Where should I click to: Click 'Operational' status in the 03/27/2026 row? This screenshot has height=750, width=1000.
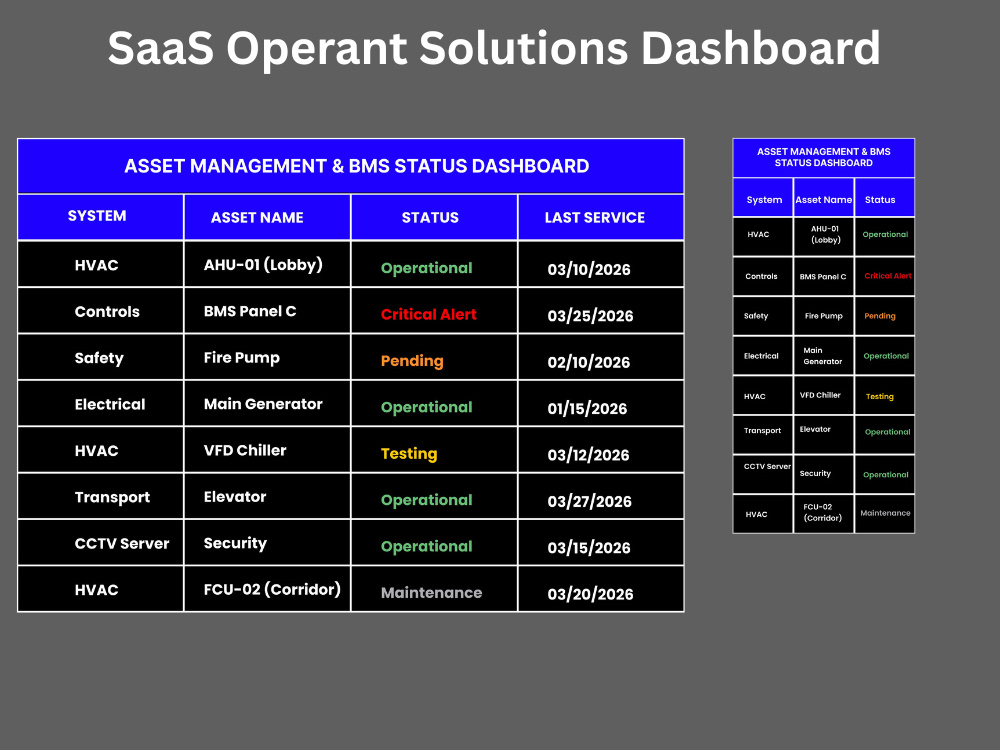click(426, 501)
